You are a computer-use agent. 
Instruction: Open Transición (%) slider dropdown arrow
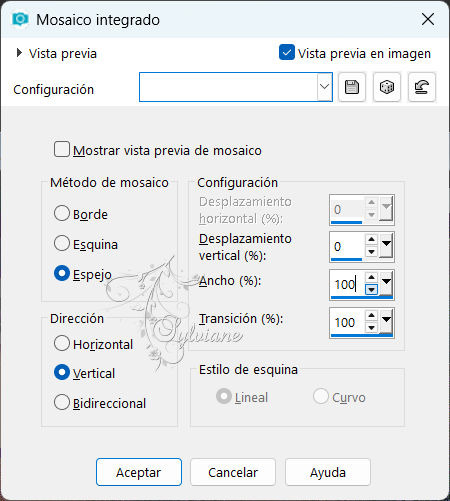coord(386,321)
